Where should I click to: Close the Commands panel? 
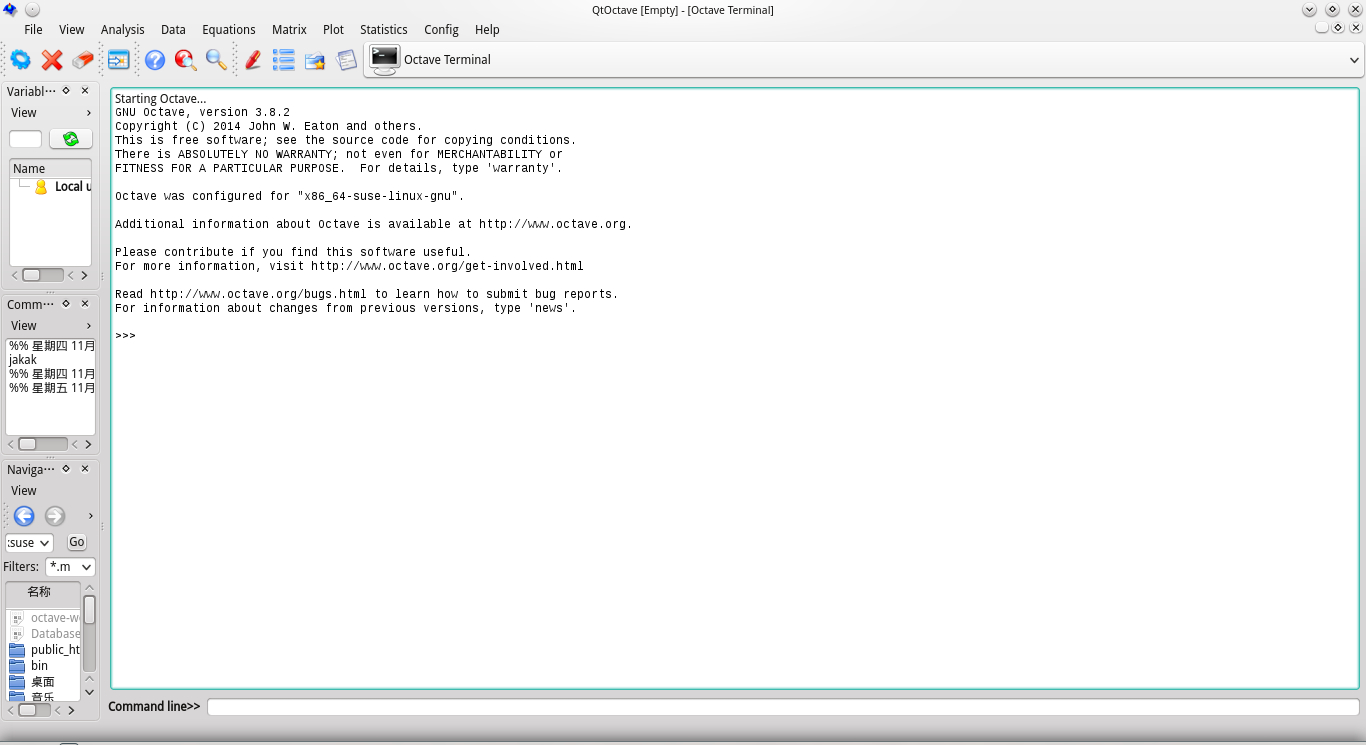click(85, 304)
